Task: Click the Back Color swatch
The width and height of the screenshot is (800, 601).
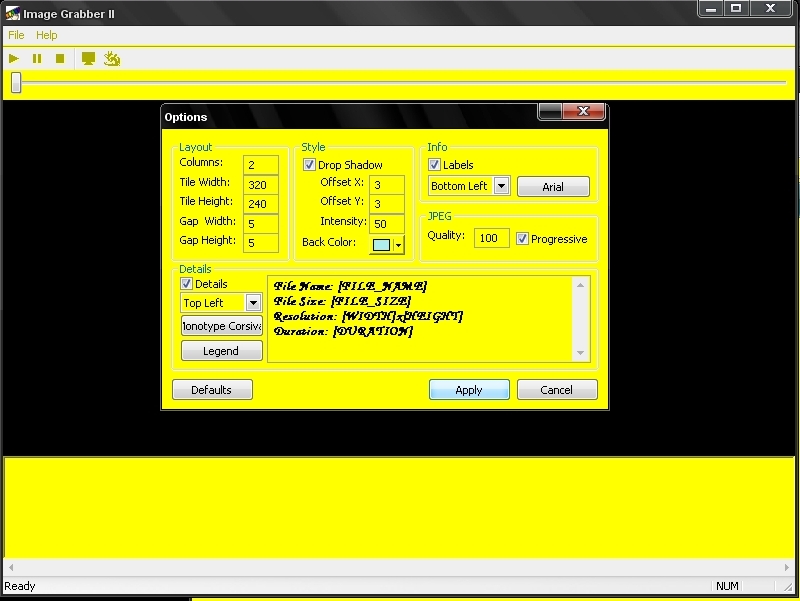Action: point(381,245)
